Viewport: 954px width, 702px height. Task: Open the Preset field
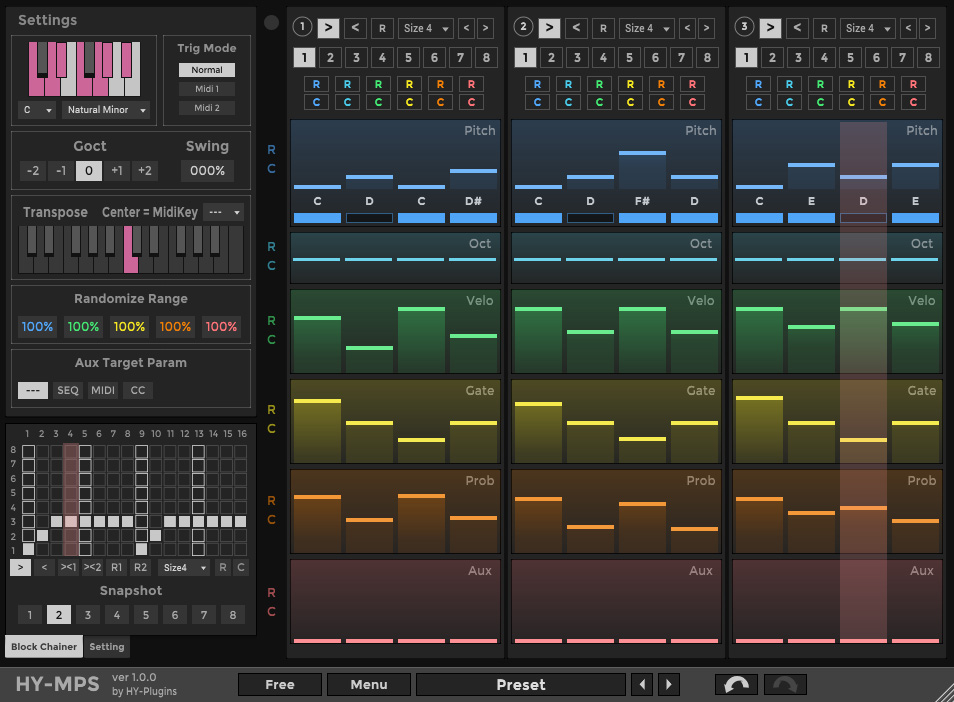pos(521,684)
